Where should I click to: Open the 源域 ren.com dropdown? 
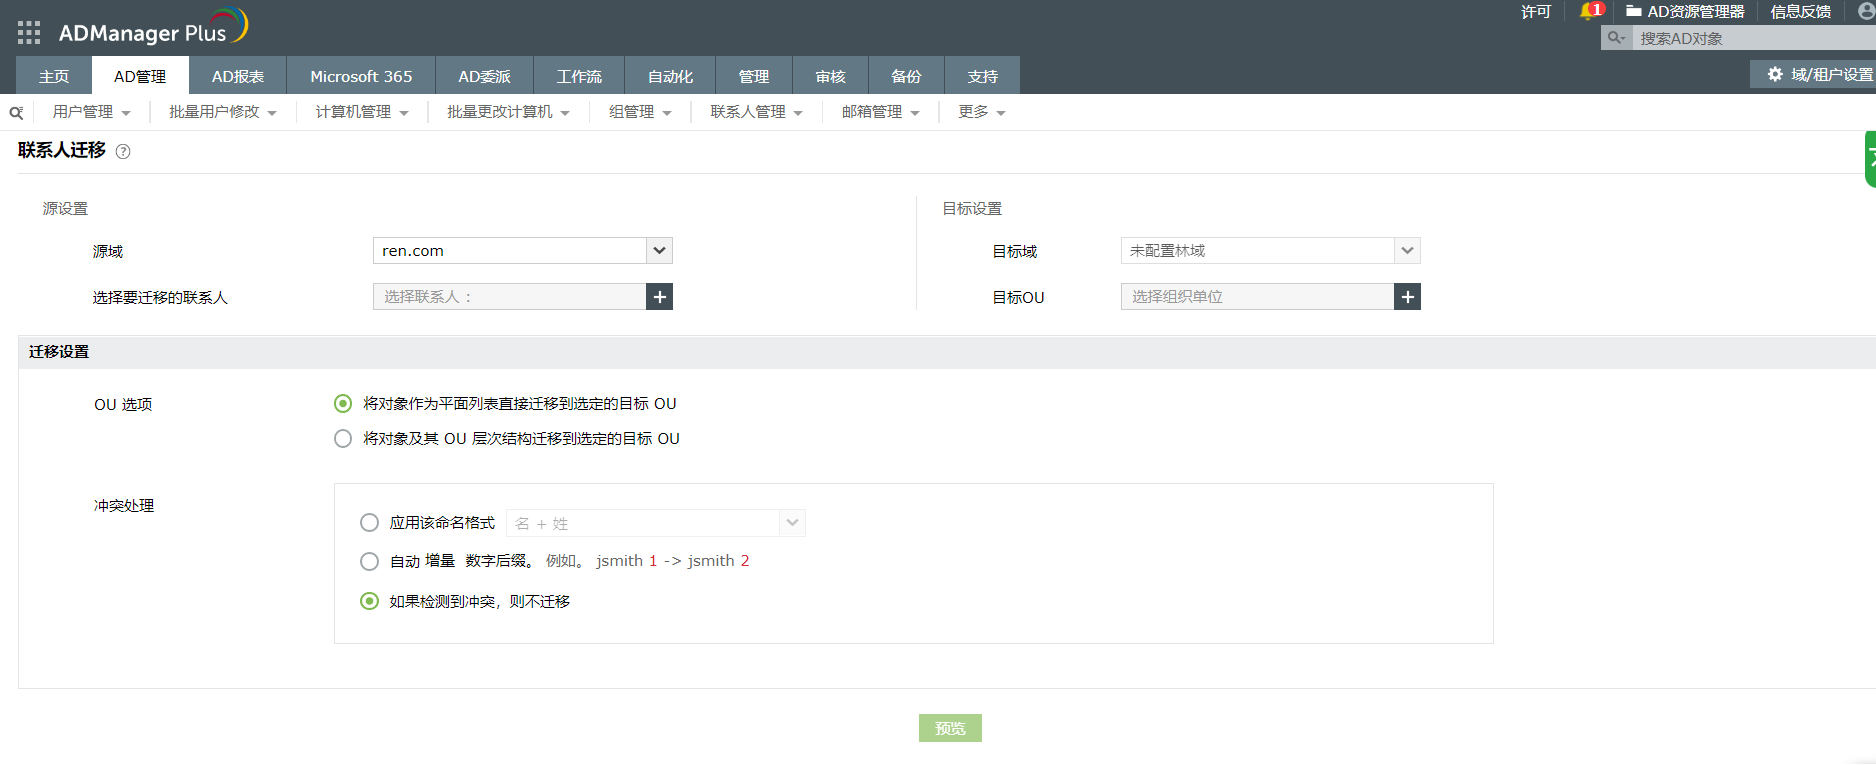coord(523,250)
